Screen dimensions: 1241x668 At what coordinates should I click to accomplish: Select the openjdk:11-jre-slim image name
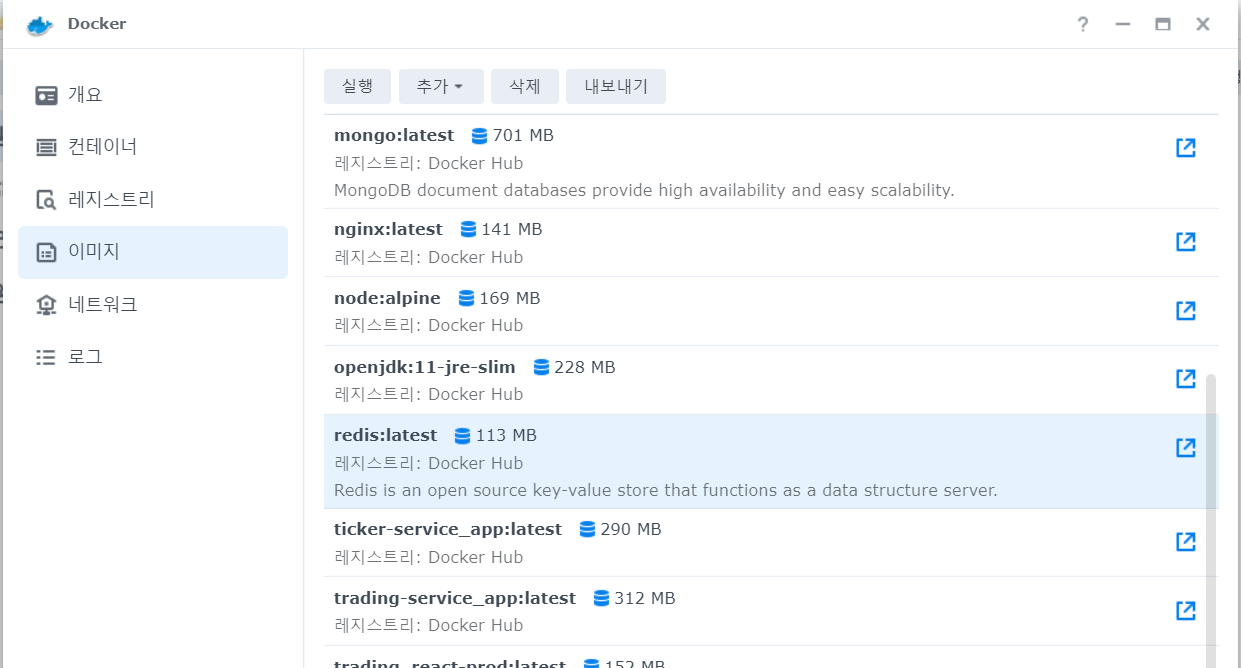click(425, 367)
